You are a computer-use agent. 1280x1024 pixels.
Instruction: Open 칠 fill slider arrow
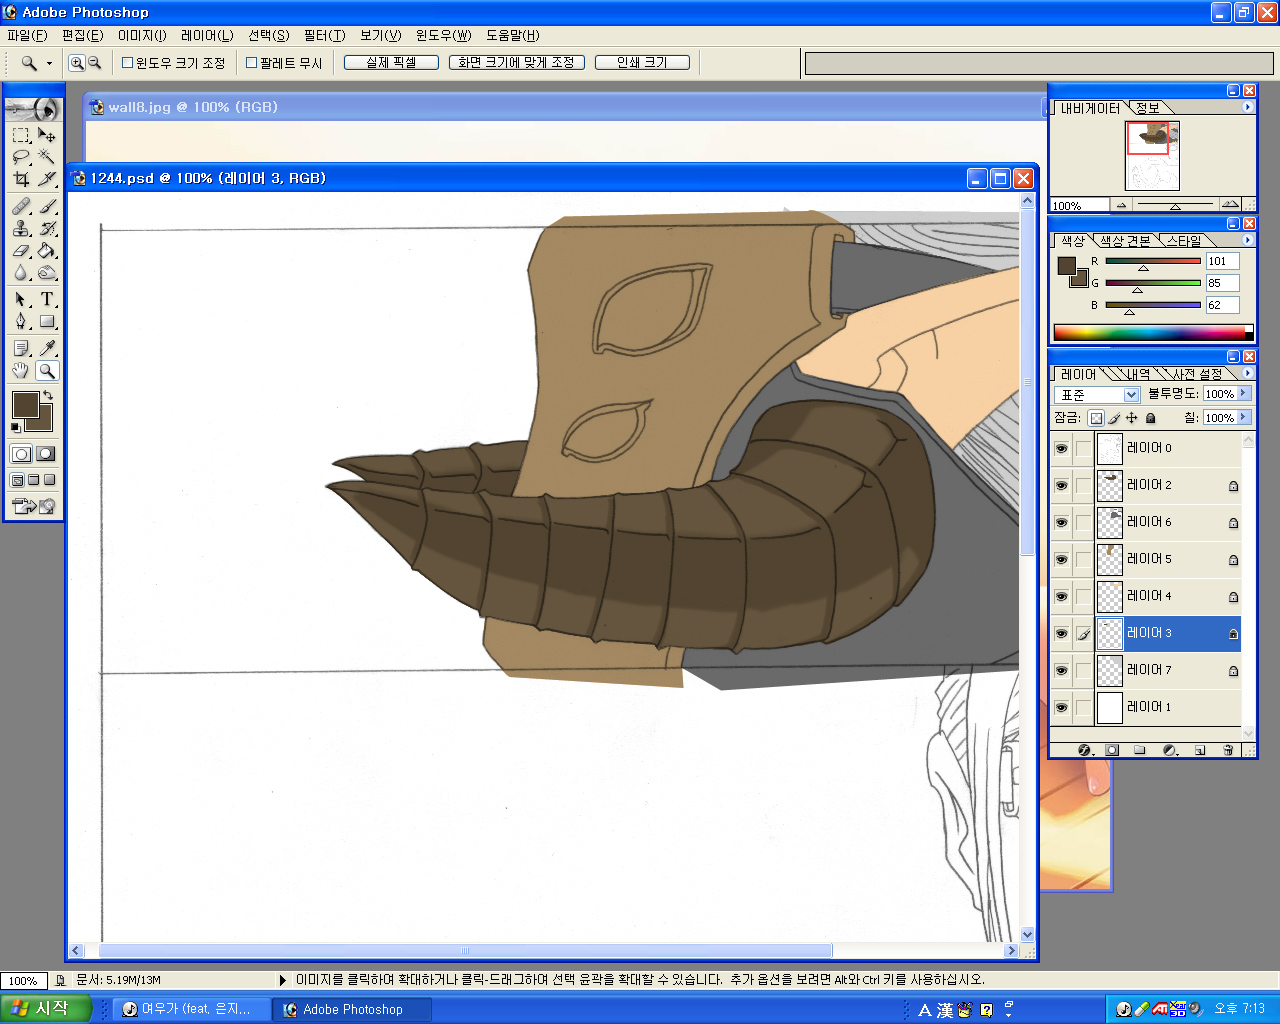coord(1244,417)
